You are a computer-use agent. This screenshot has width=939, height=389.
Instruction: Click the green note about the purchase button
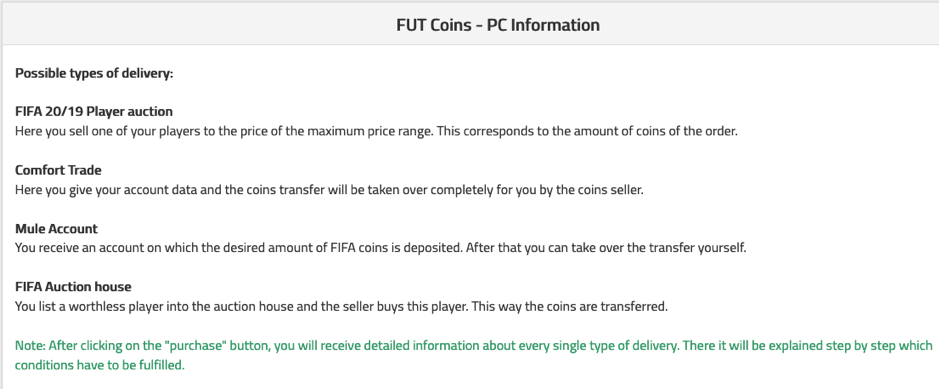pyautogui.click(x=473, y=355)
